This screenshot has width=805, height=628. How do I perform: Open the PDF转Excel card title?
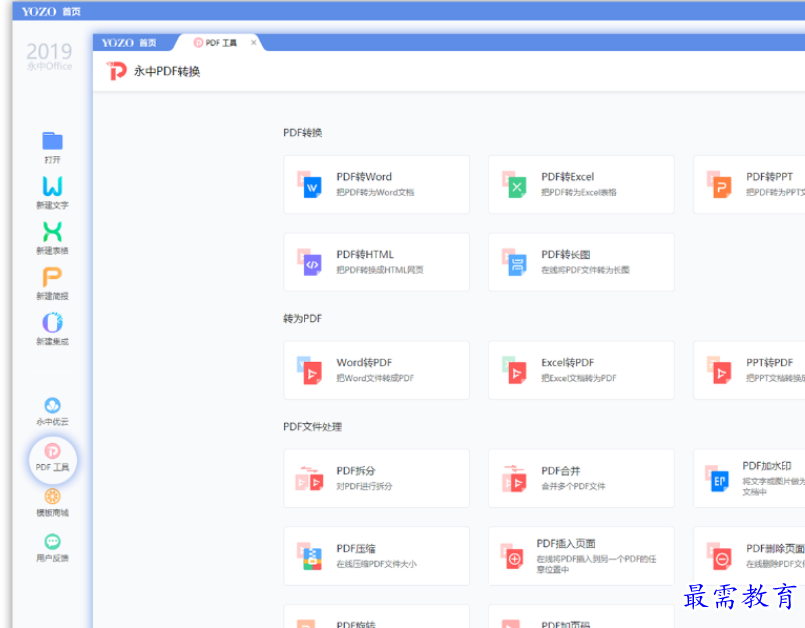point(568,177)
